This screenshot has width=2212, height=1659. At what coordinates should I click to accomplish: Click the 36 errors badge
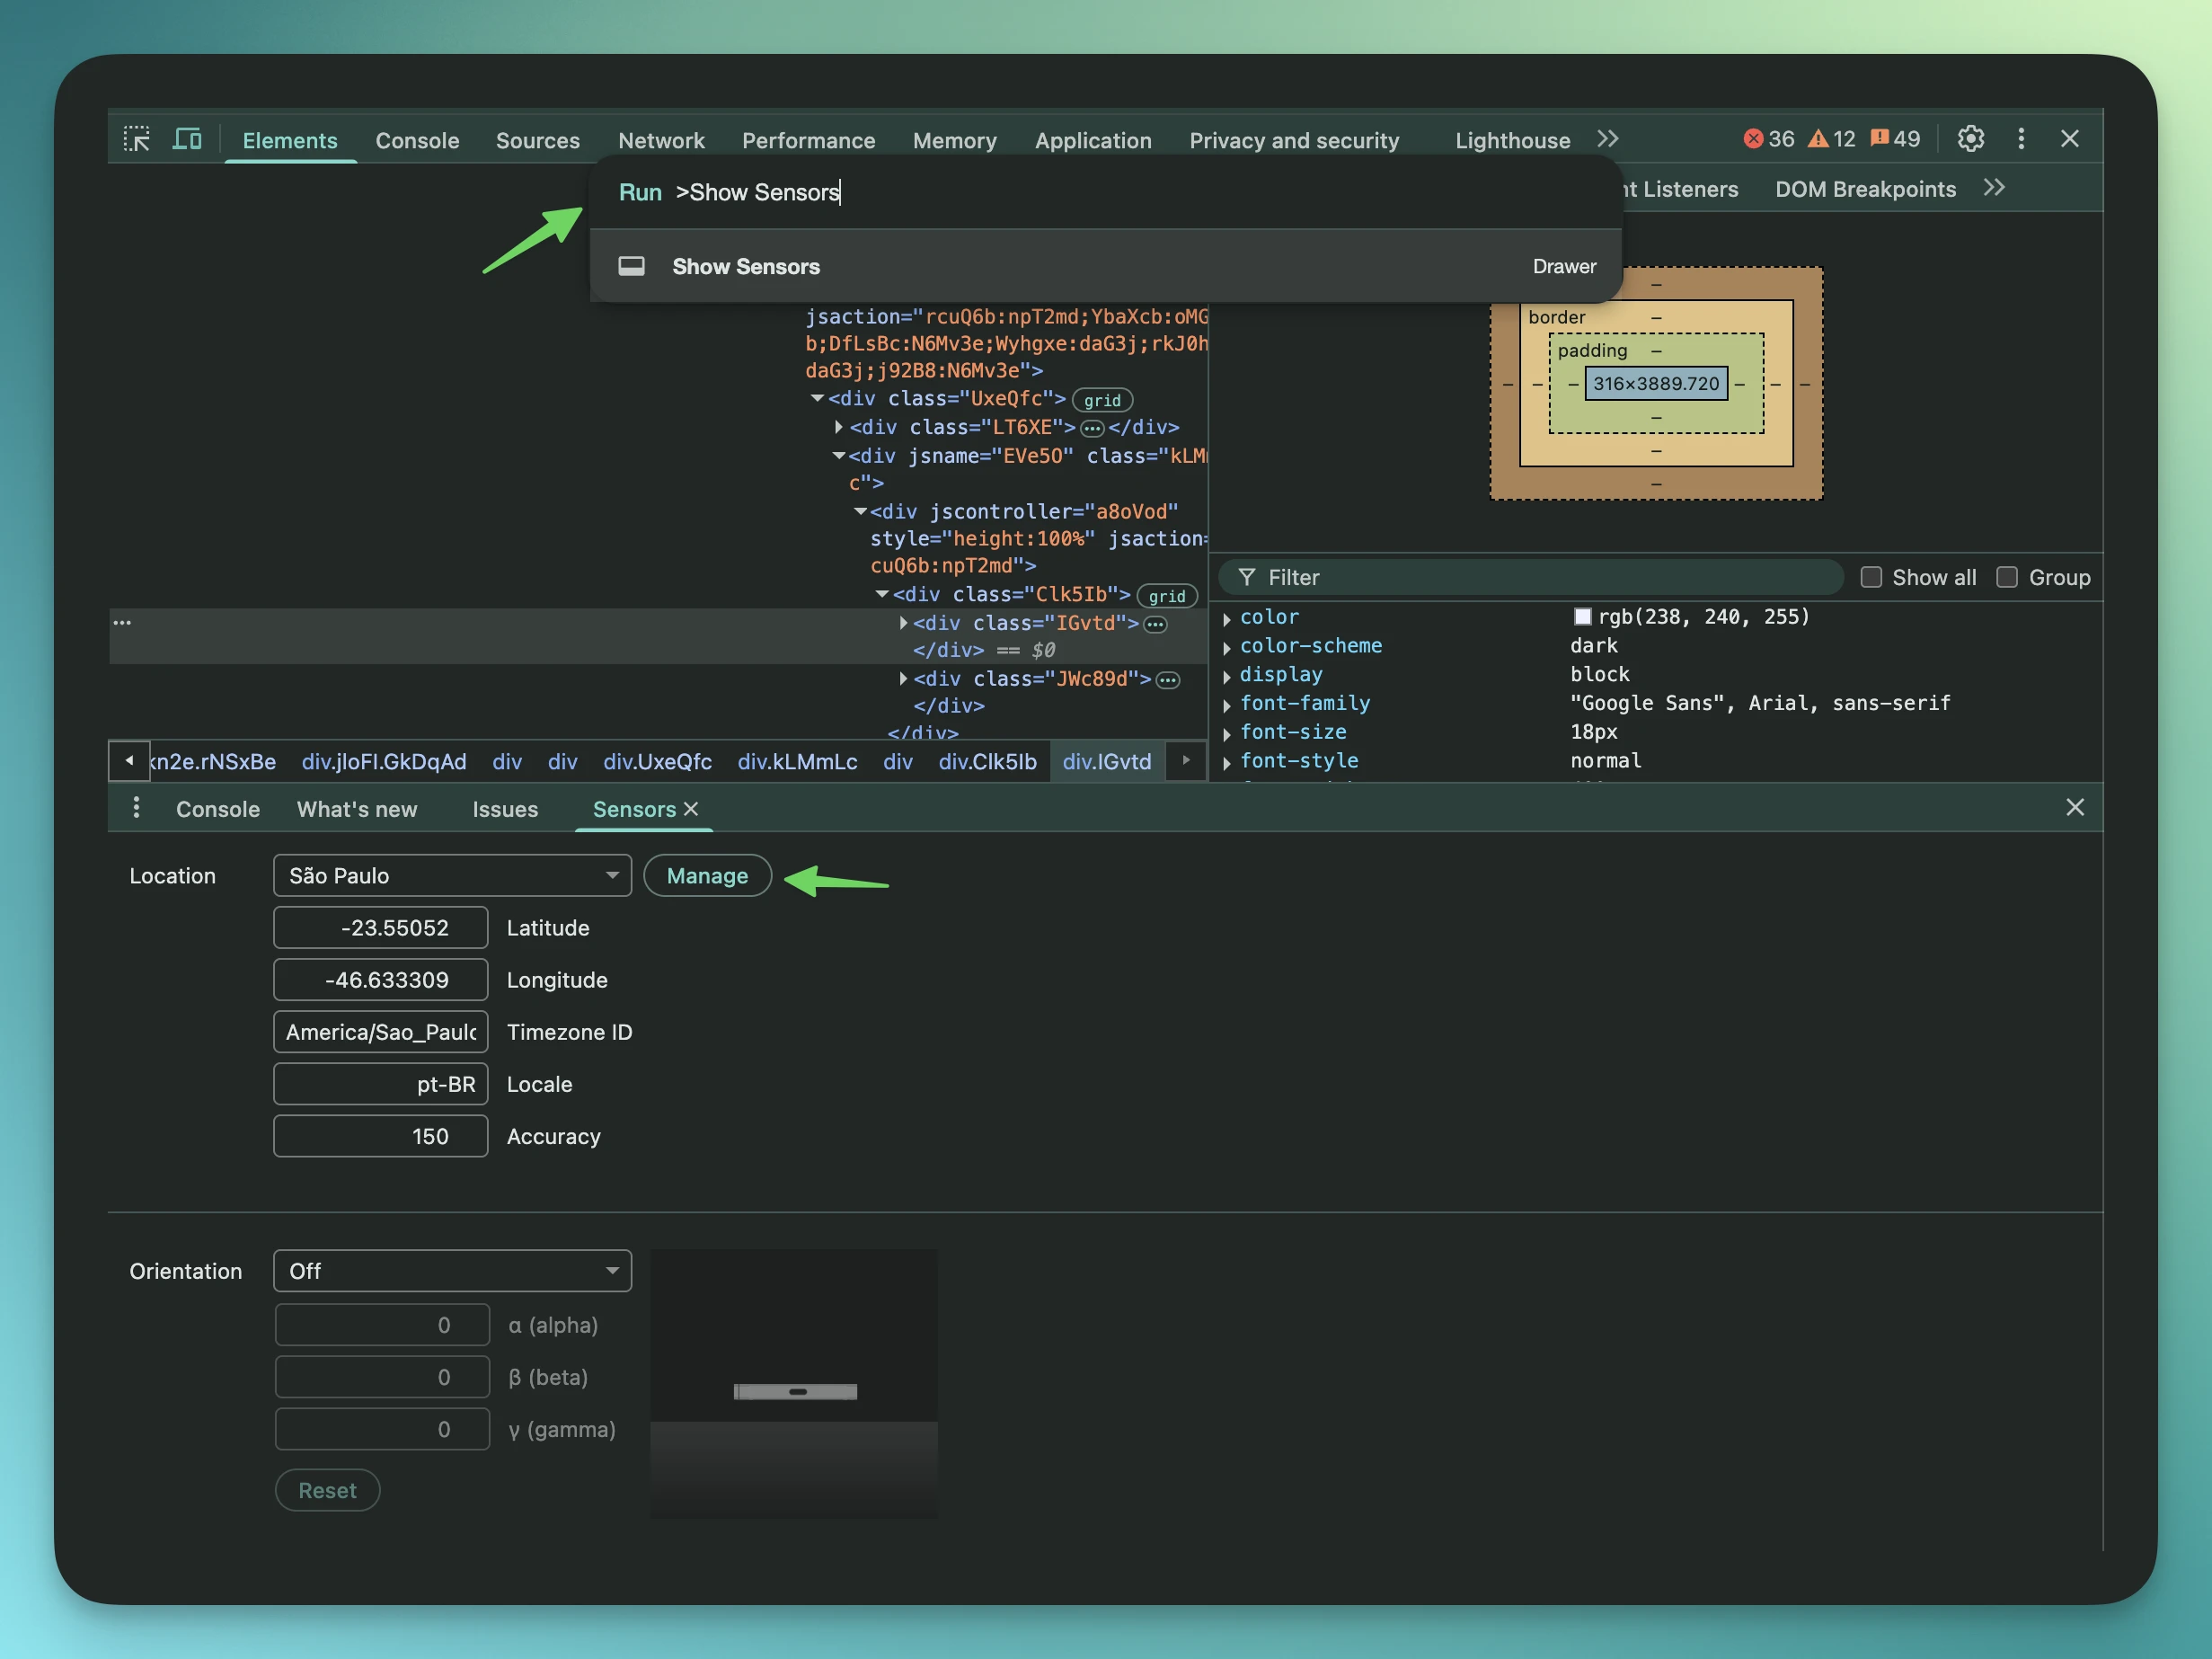pos(1768,139)
